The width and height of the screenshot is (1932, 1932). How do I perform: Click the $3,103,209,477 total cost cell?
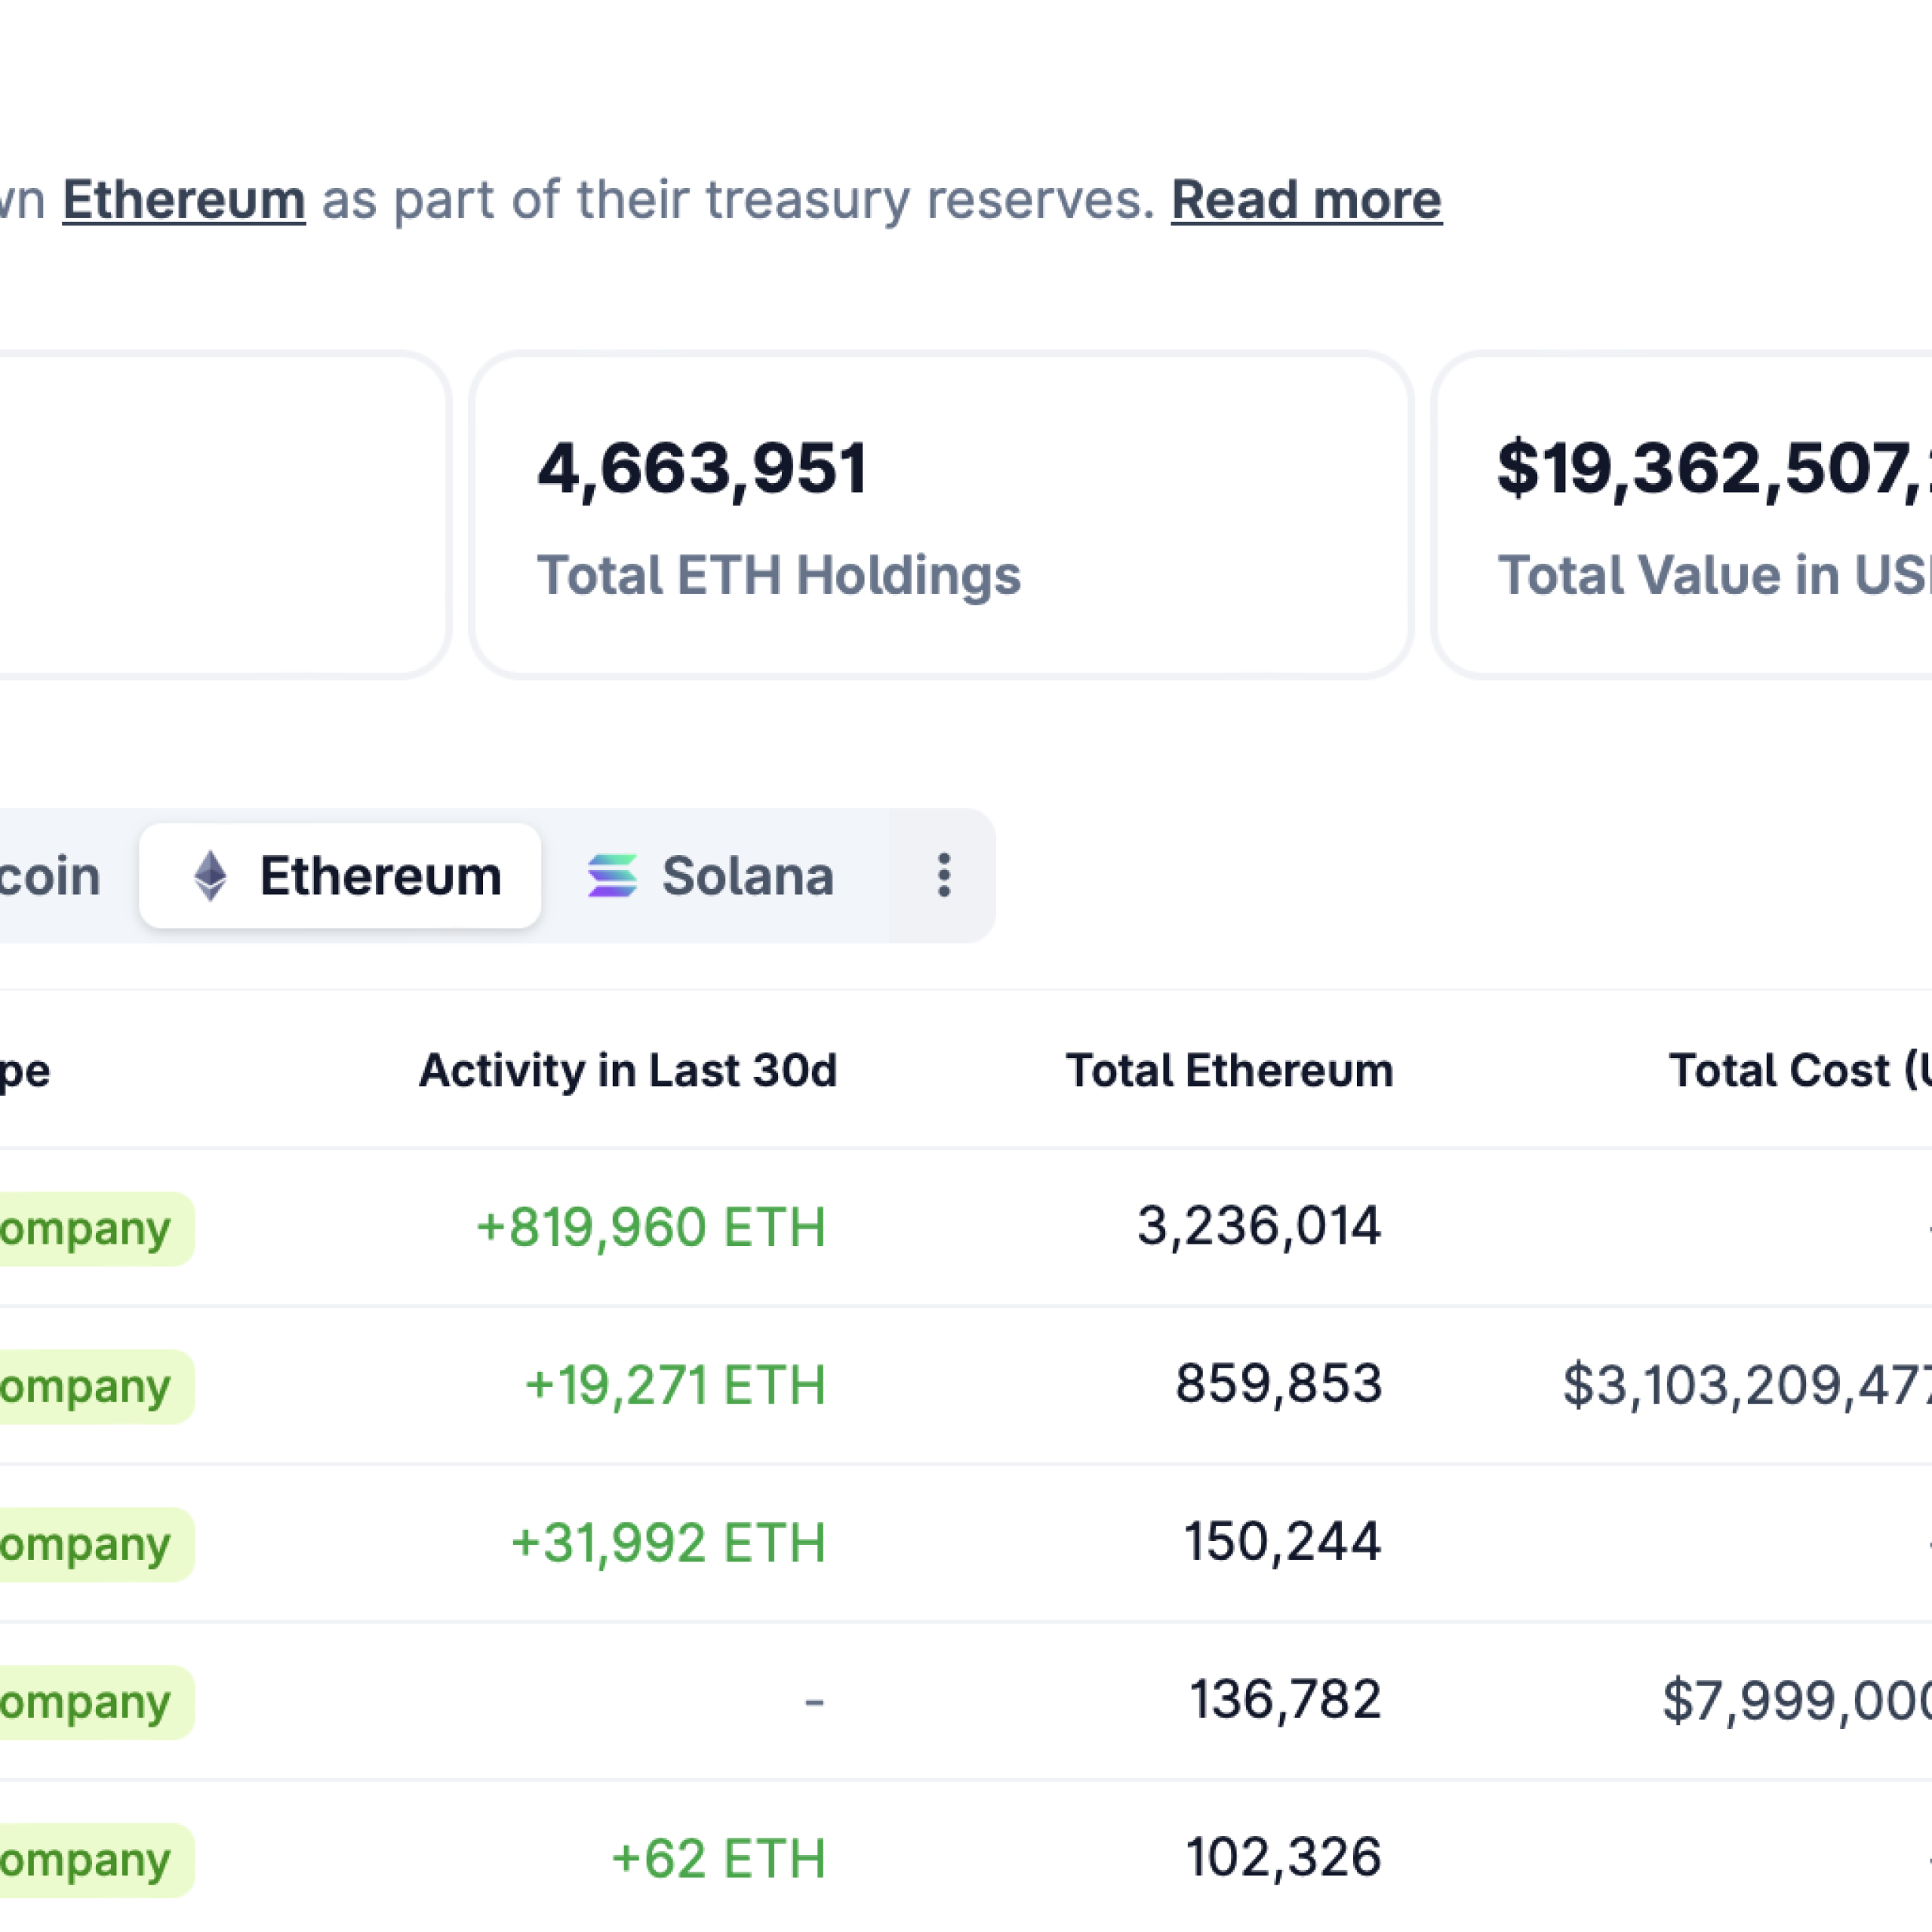click(1745, 1385)
